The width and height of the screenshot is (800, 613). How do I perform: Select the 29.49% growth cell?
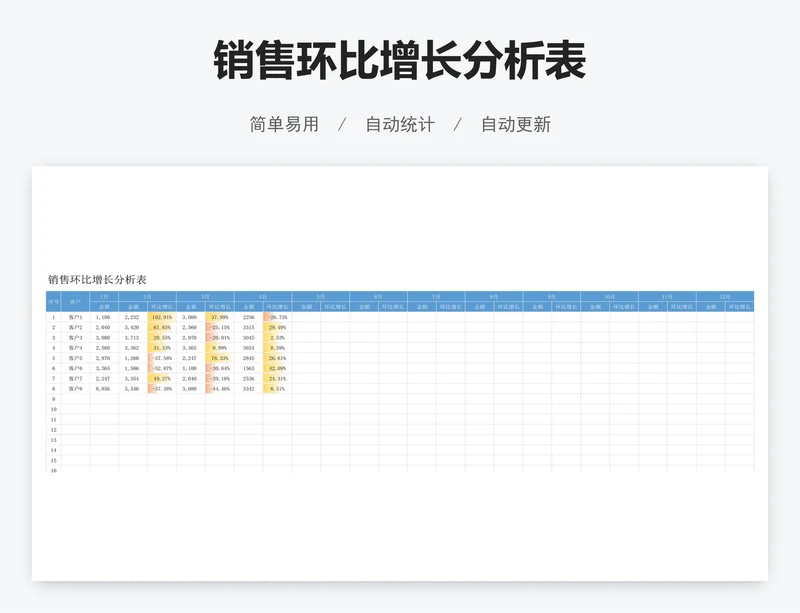coord(278,327)
